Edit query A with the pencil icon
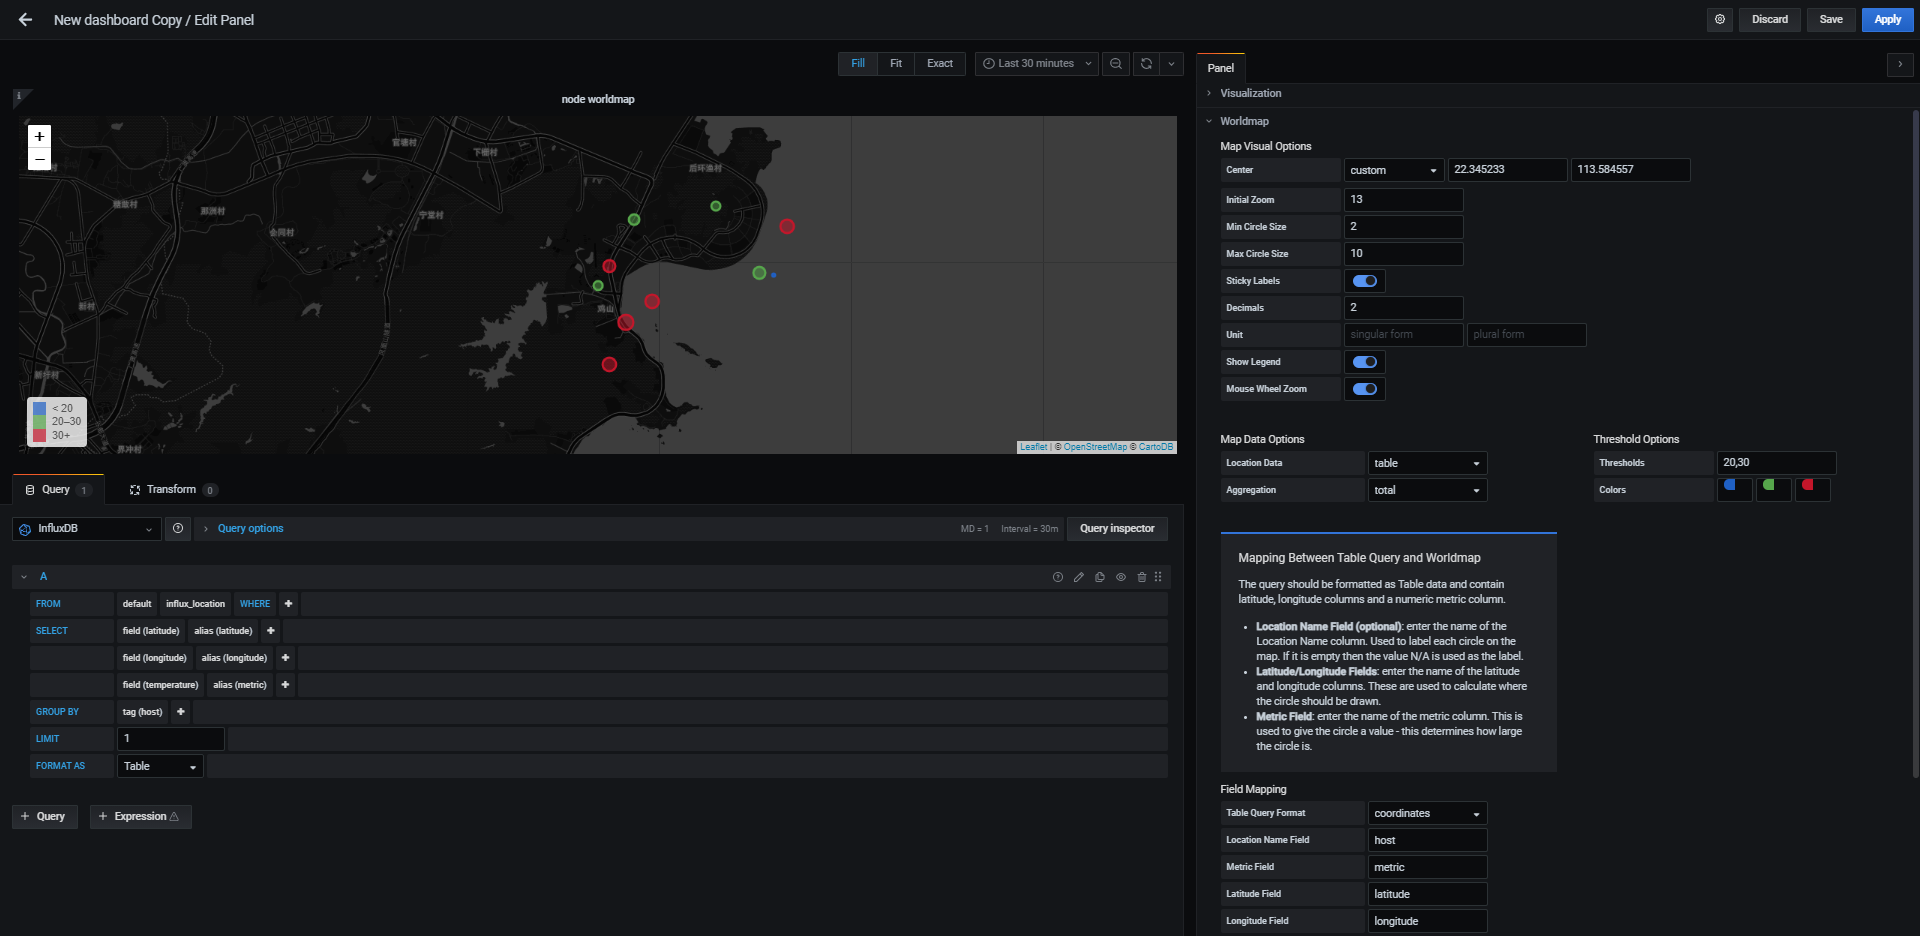Screen dimensions: 1920x936 point(1078,577)
